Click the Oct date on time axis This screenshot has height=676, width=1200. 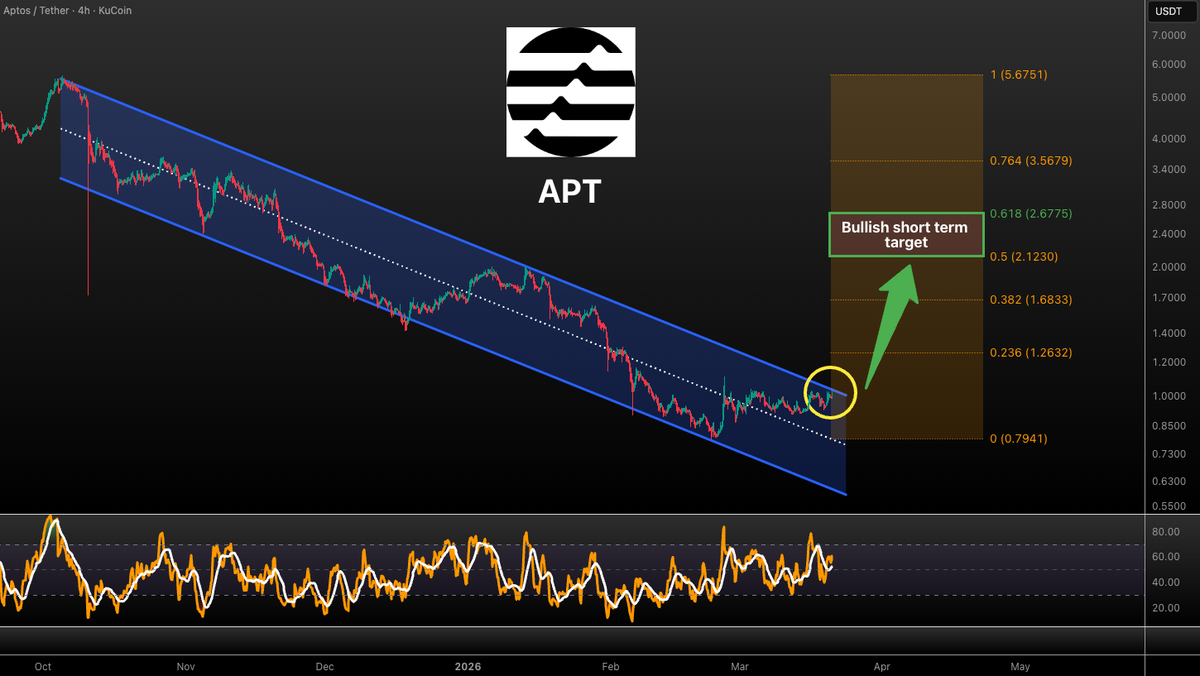click(x=43, y=666)
